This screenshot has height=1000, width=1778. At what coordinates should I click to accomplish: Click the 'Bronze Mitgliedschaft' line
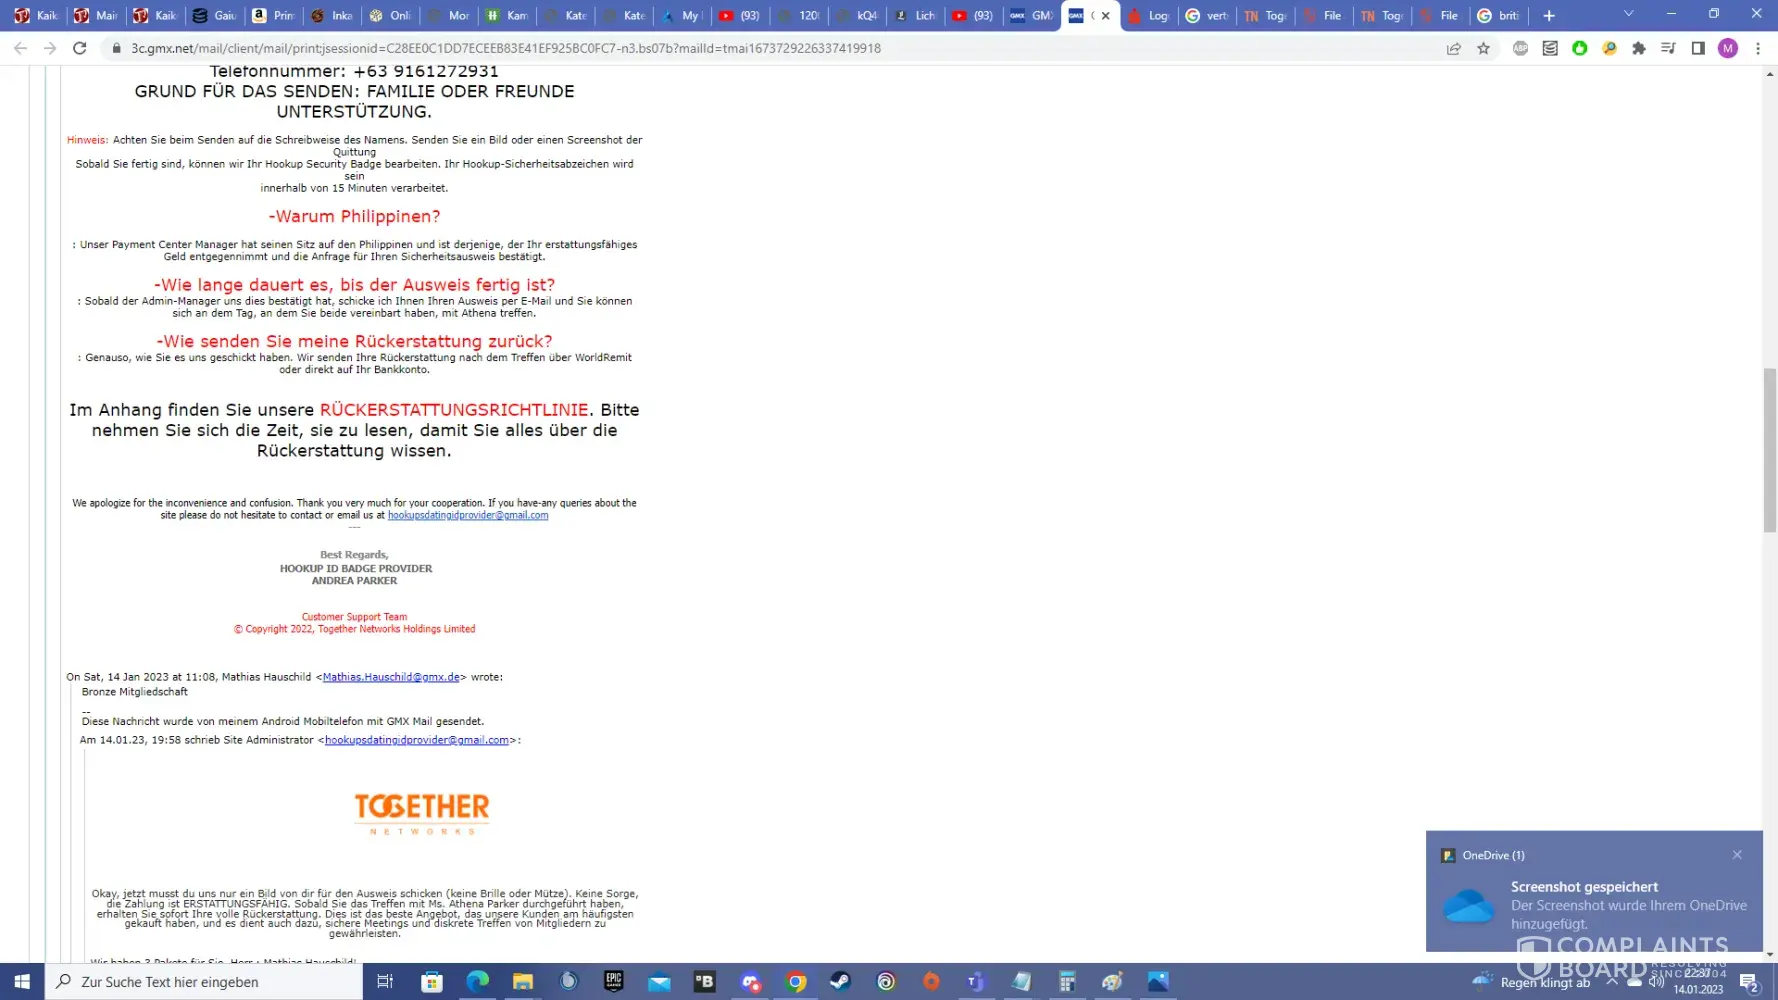[x=135, y=692]
